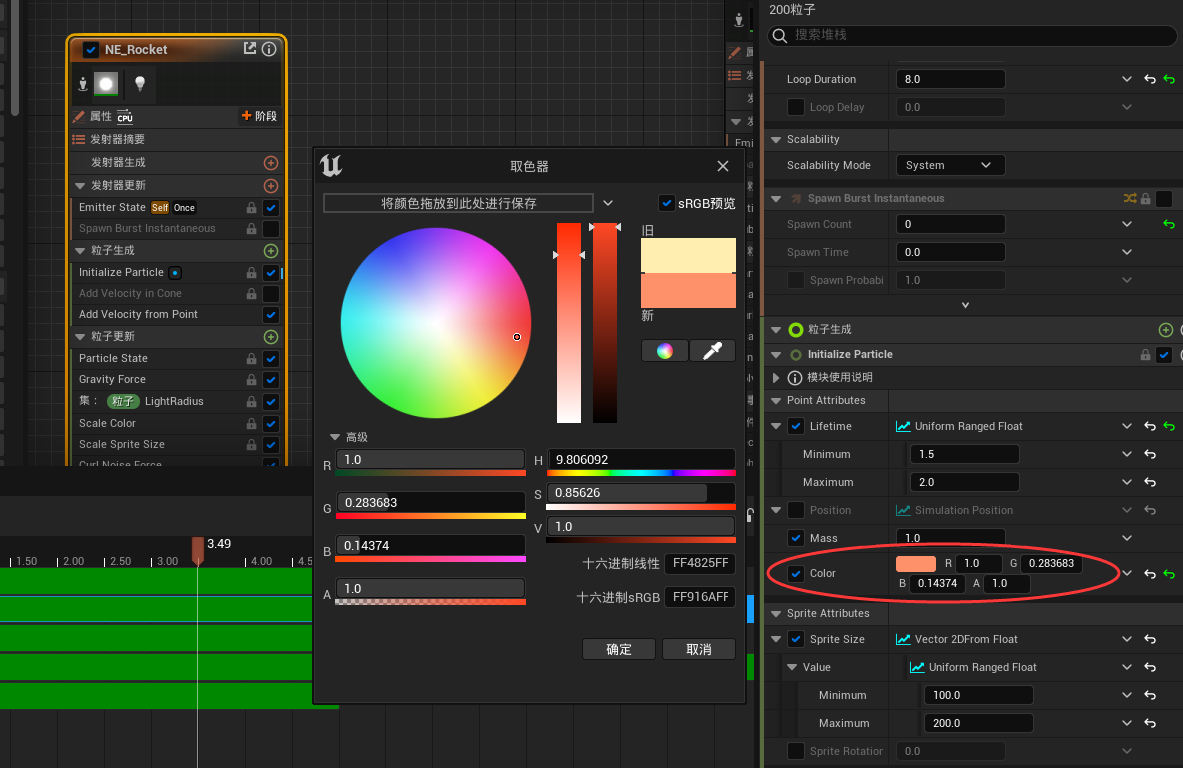Screen dimensions: 1183x768
Task: Uncheck the Color attribute checkbox
Action: point(796,573)
